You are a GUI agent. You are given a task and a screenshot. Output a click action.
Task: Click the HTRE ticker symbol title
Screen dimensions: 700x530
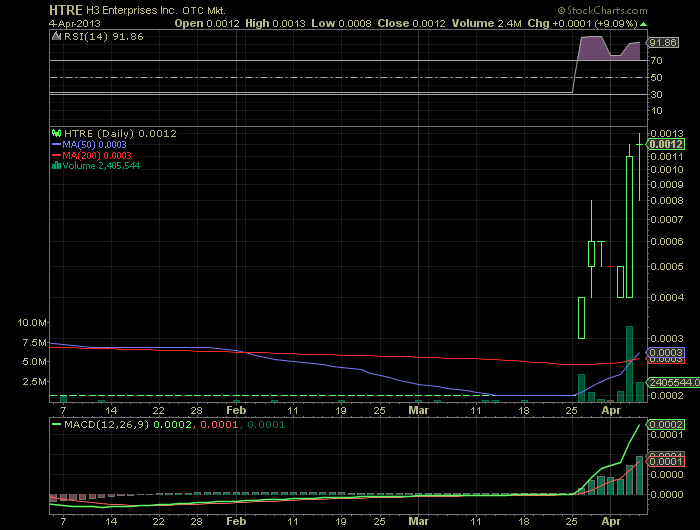pos(66,10)
